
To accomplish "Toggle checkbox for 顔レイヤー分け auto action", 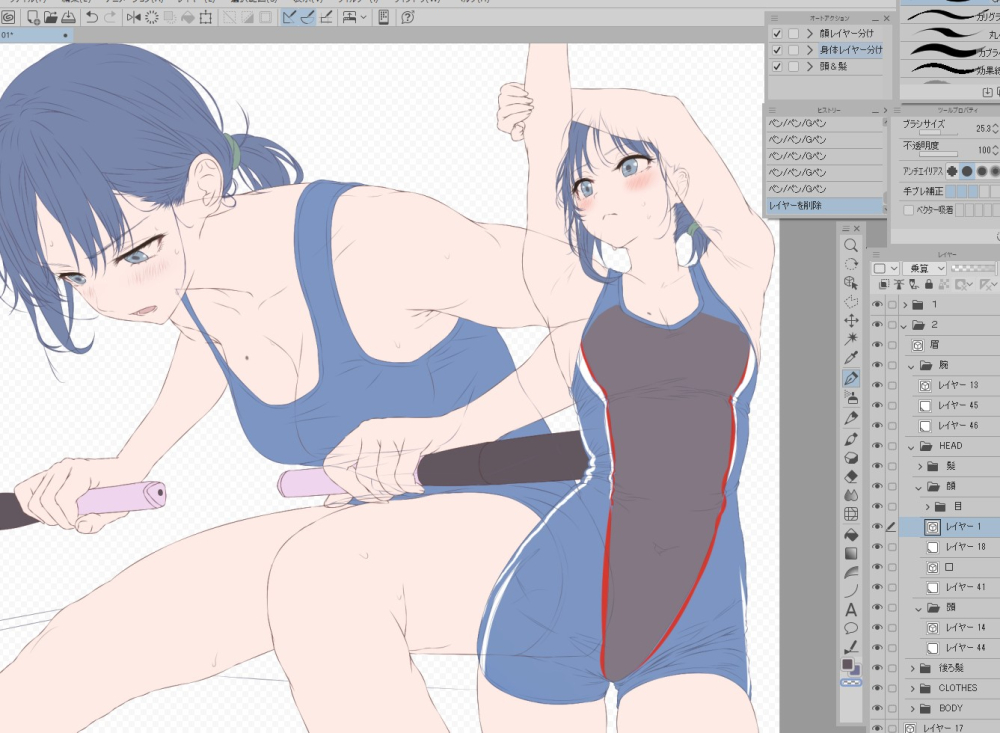I will (x=777, y=33).
